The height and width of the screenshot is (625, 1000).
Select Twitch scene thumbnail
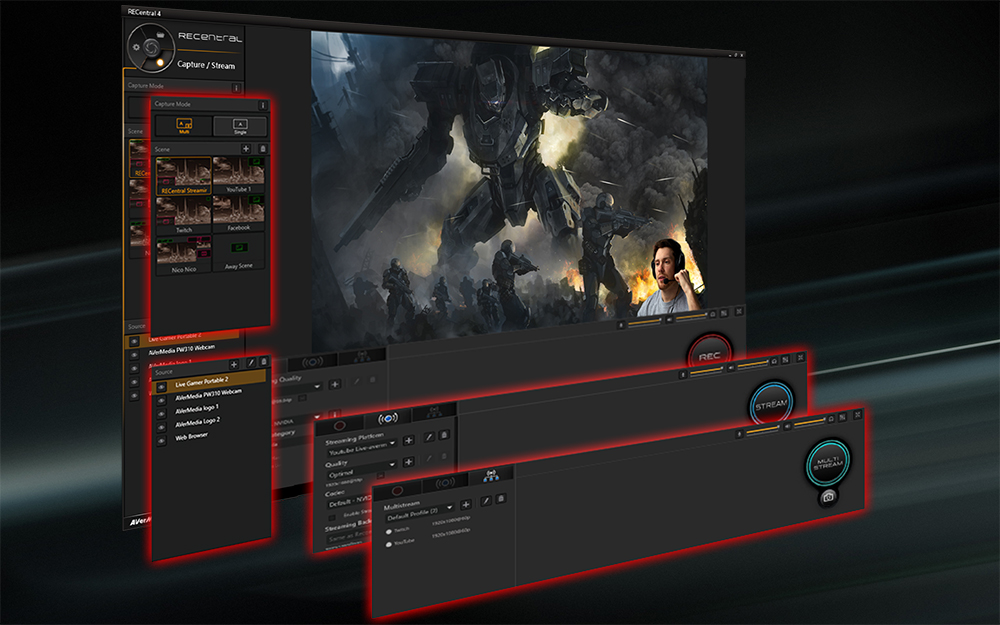pyautogui.click(x=184, y=215)
